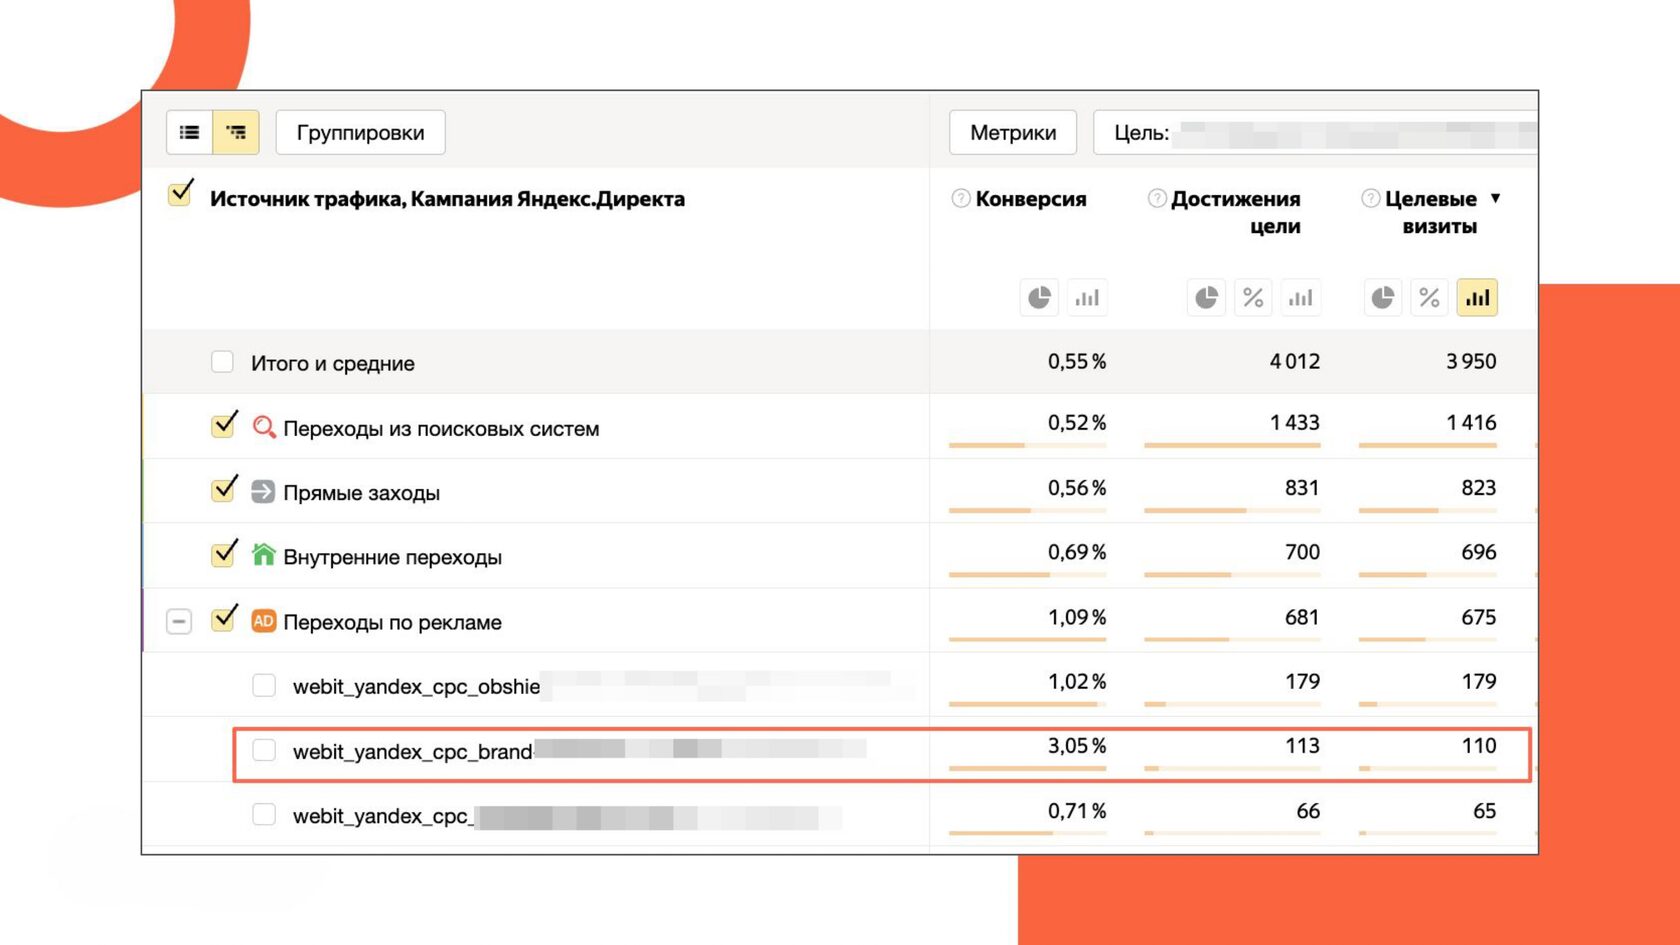
Task: Open the Группировки menu
Action: pyautogui.click(x=360, y=133)
